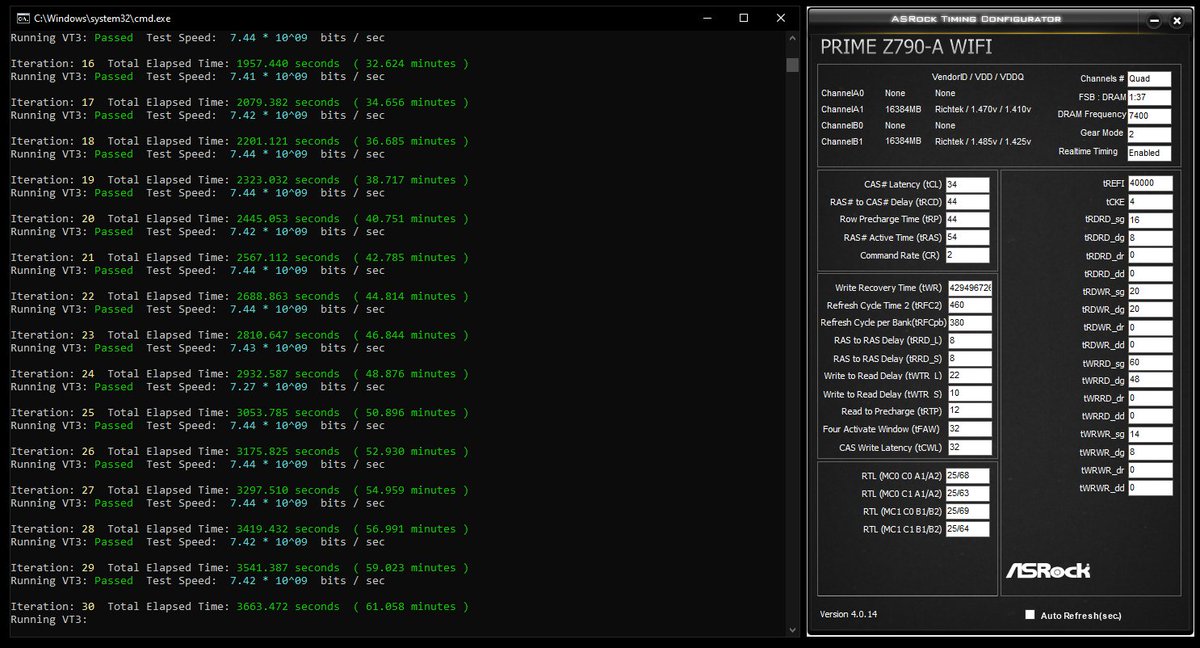This screenshot has height=648, width=1200.
Task: Click the tWRRD_sg value field
Action: click(x=1150, y=363)
